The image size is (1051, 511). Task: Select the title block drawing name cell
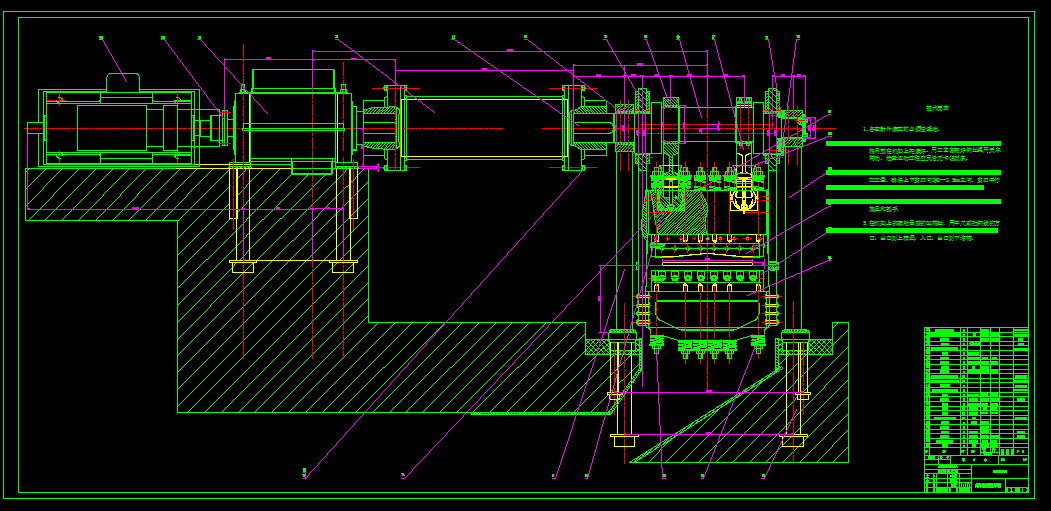(989, 485)
